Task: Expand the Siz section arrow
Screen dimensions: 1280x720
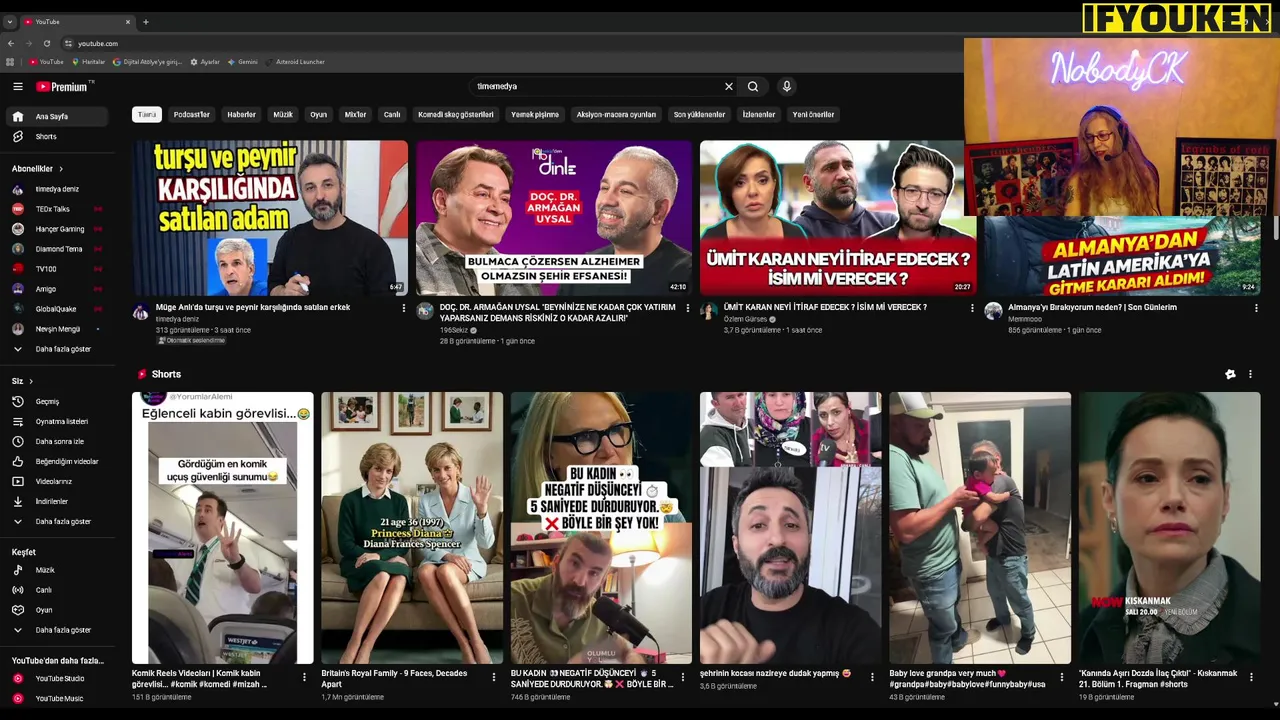Action: [31, 381]
